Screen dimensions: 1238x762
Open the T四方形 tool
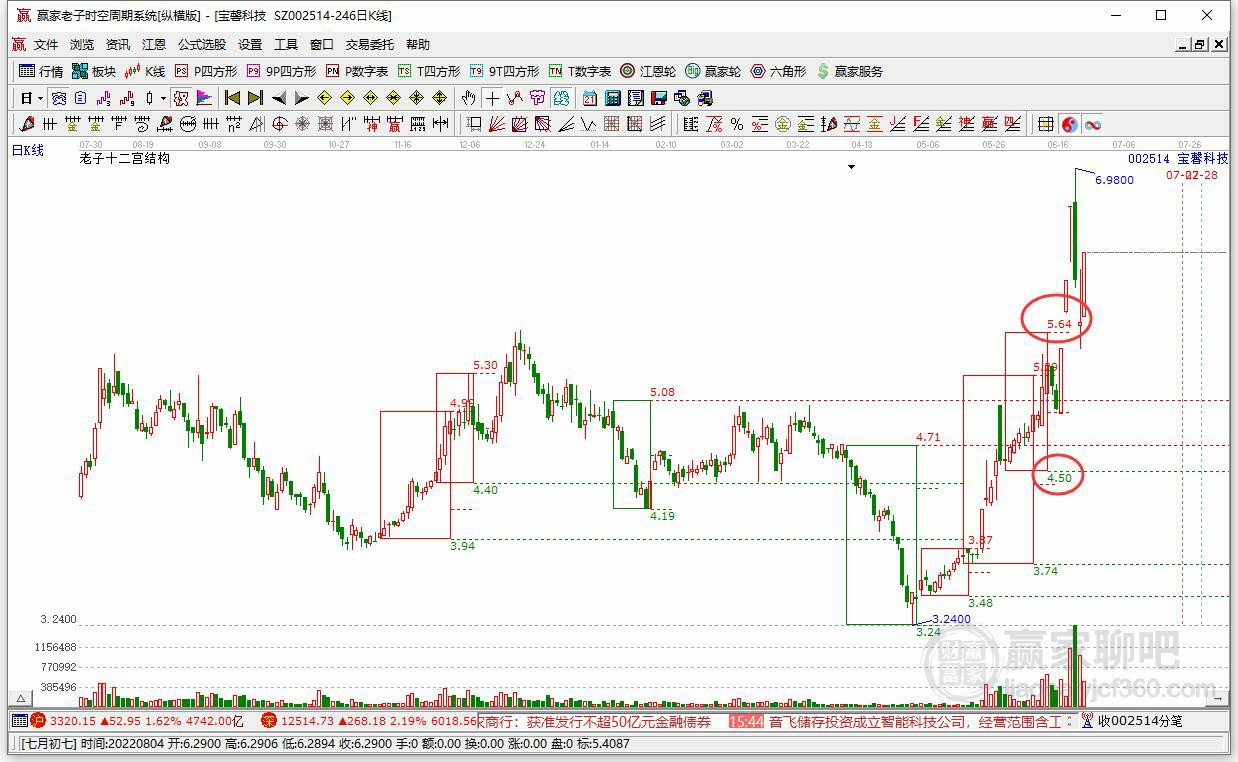click(429, 71)
